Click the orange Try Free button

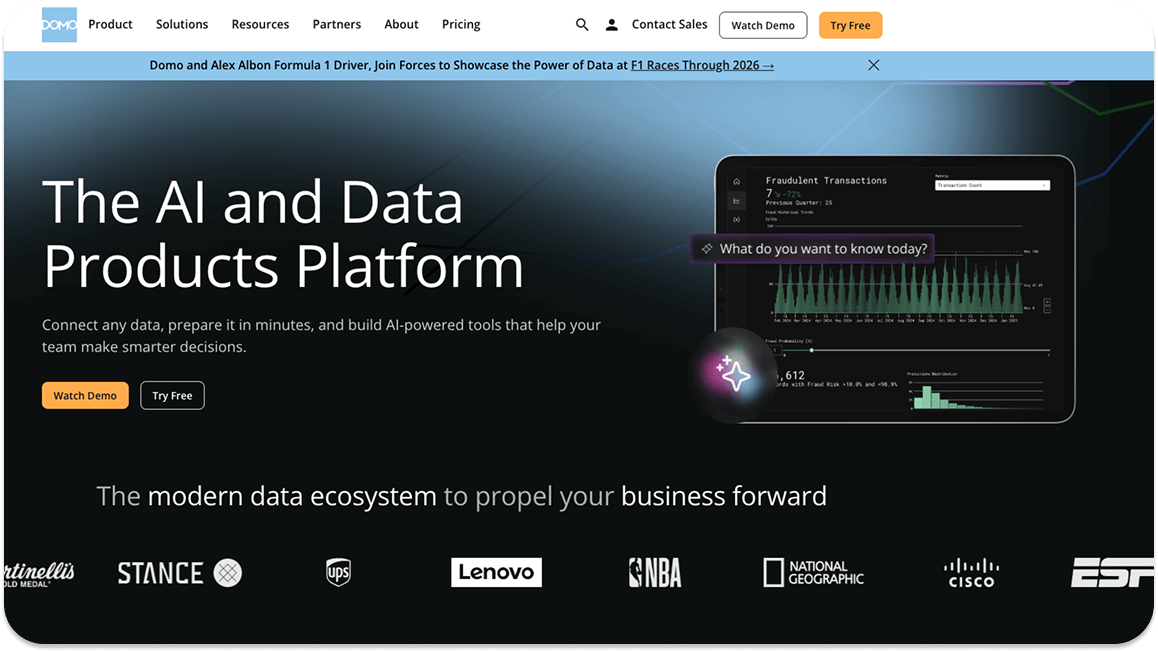850,24
